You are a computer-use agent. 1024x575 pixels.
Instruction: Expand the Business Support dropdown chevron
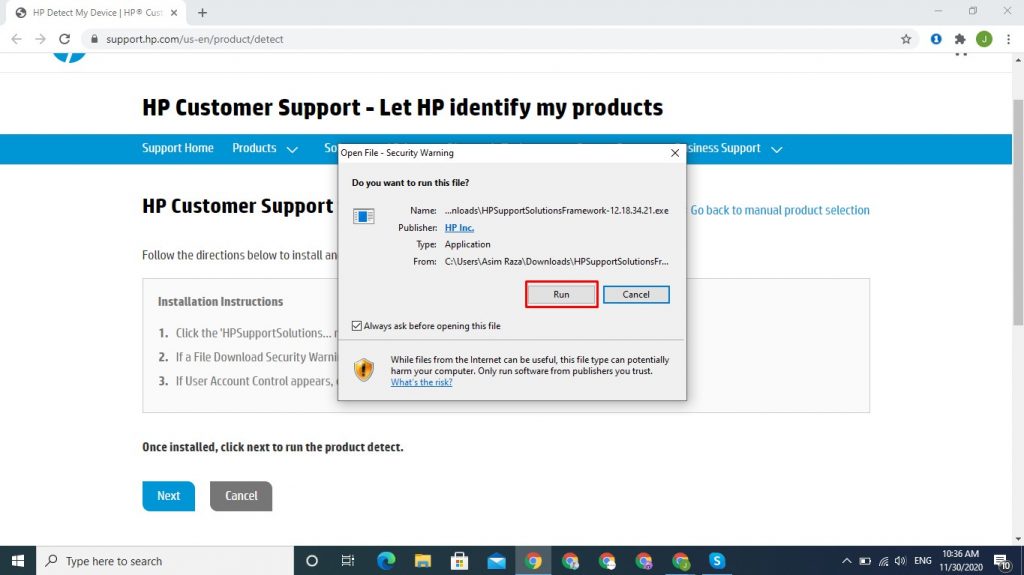tap(776, 149)
